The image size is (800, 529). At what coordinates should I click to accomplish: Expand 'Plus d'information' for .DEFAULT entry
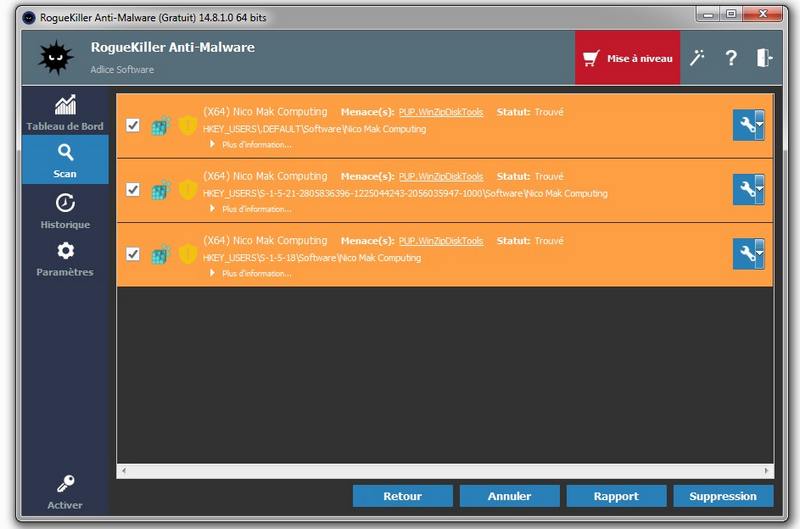[251, 145]
